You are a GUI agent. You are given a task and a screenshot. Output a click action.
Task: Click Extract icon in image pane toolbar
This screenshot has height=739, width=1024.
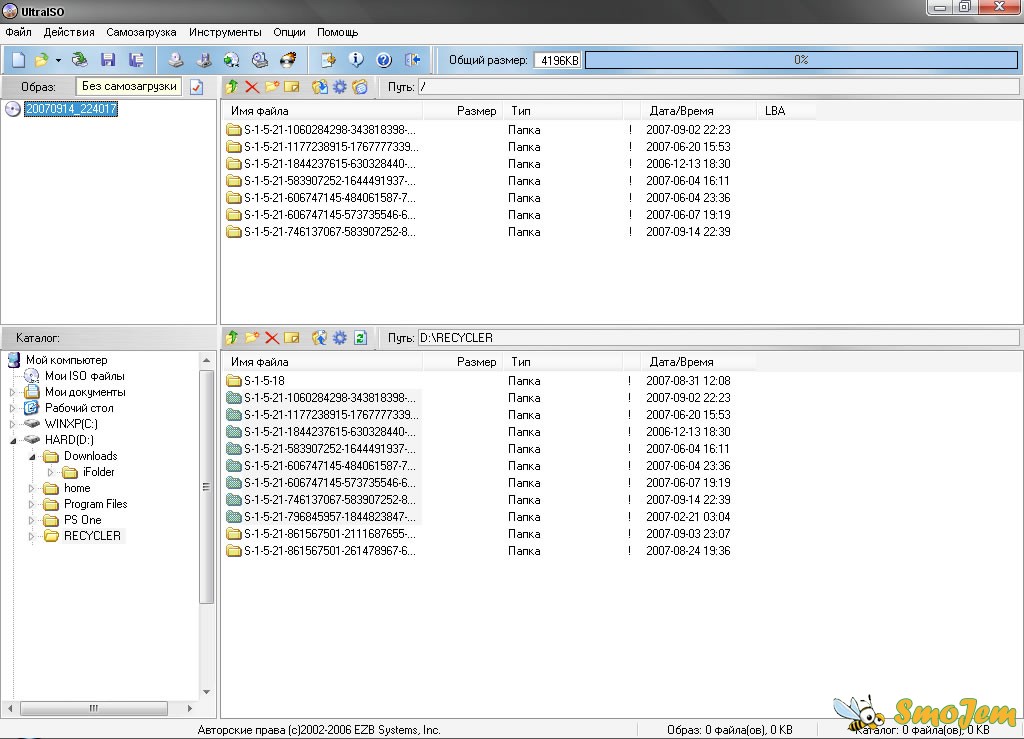click(x=319, y=87)
